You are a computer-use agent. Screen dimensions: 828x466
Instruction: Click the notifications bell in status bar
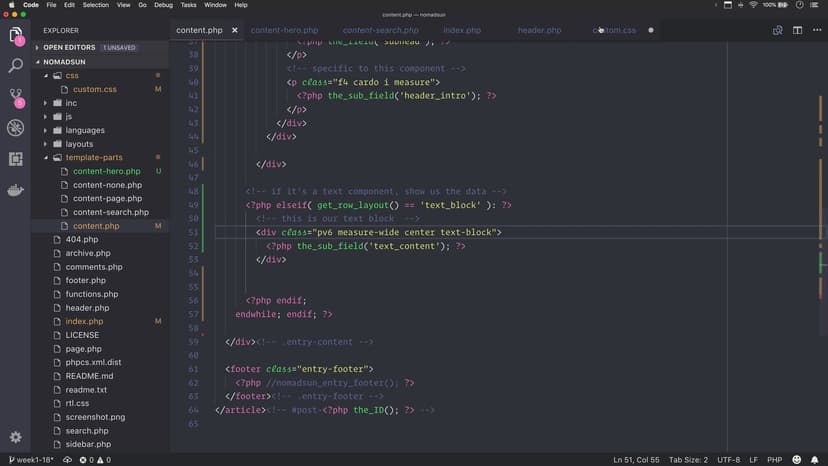pyautogui.click(x=815, y=460)
